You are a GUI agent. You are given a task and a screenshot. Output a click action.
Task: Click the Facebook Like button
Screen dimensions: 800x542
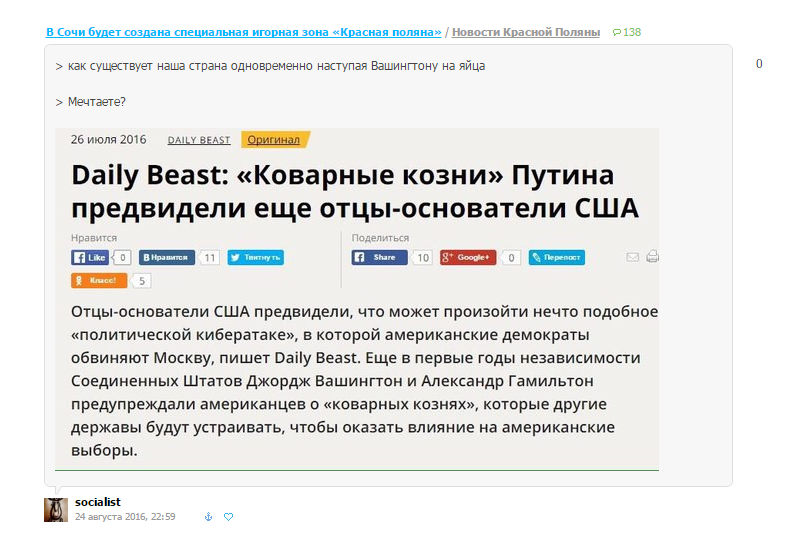89,257
